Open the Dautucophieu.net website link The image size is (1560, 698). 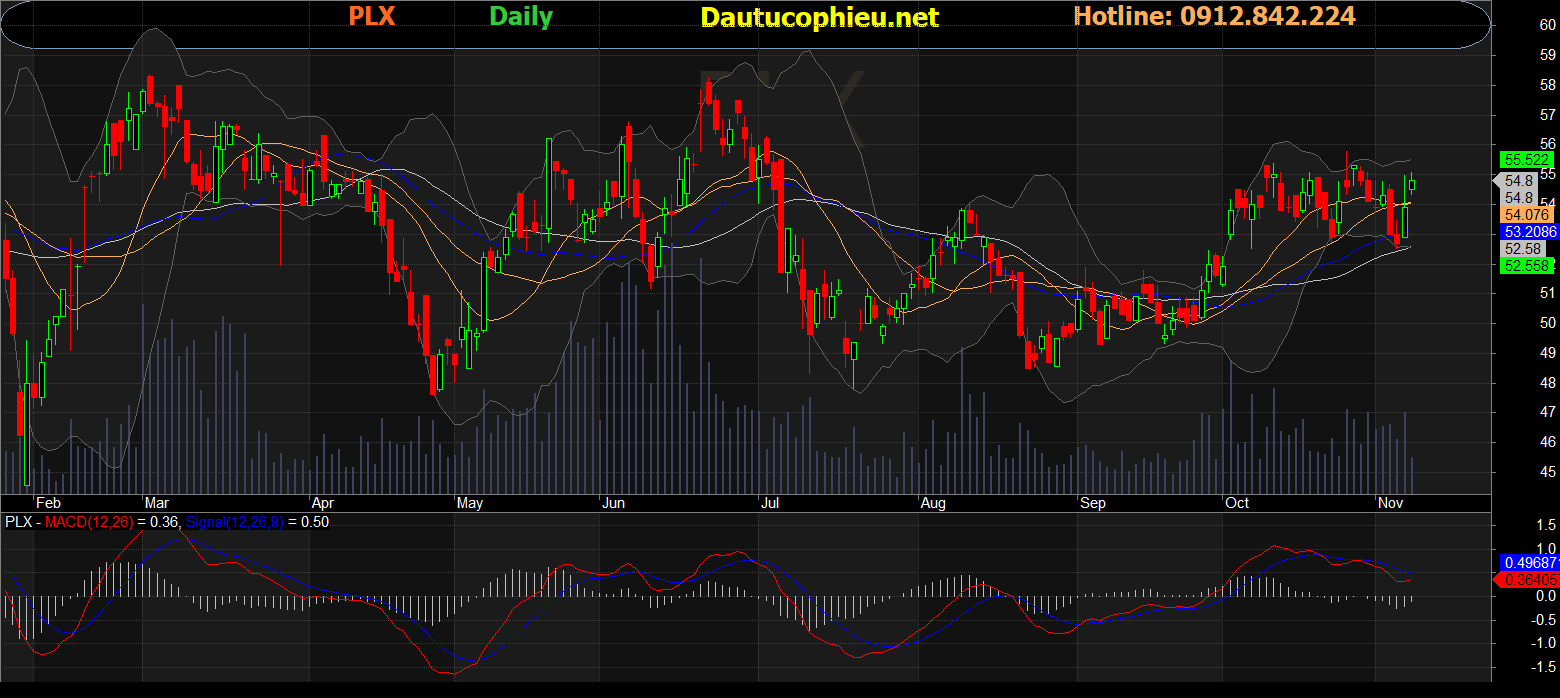pyautogui.click(x=819, y=18)
